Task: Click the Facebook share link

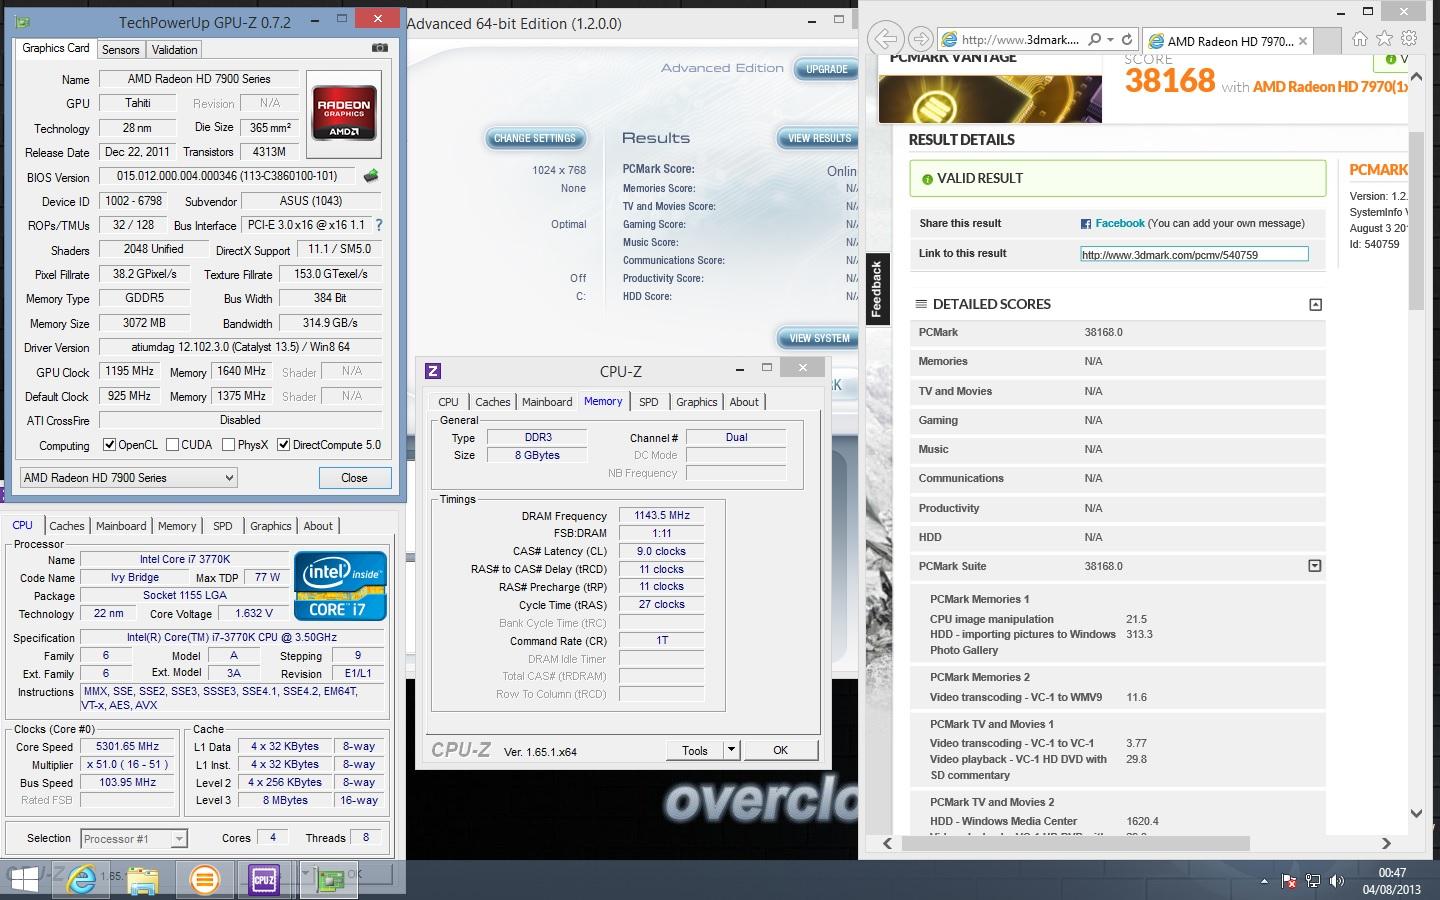Action: [x=1119, y=223]
